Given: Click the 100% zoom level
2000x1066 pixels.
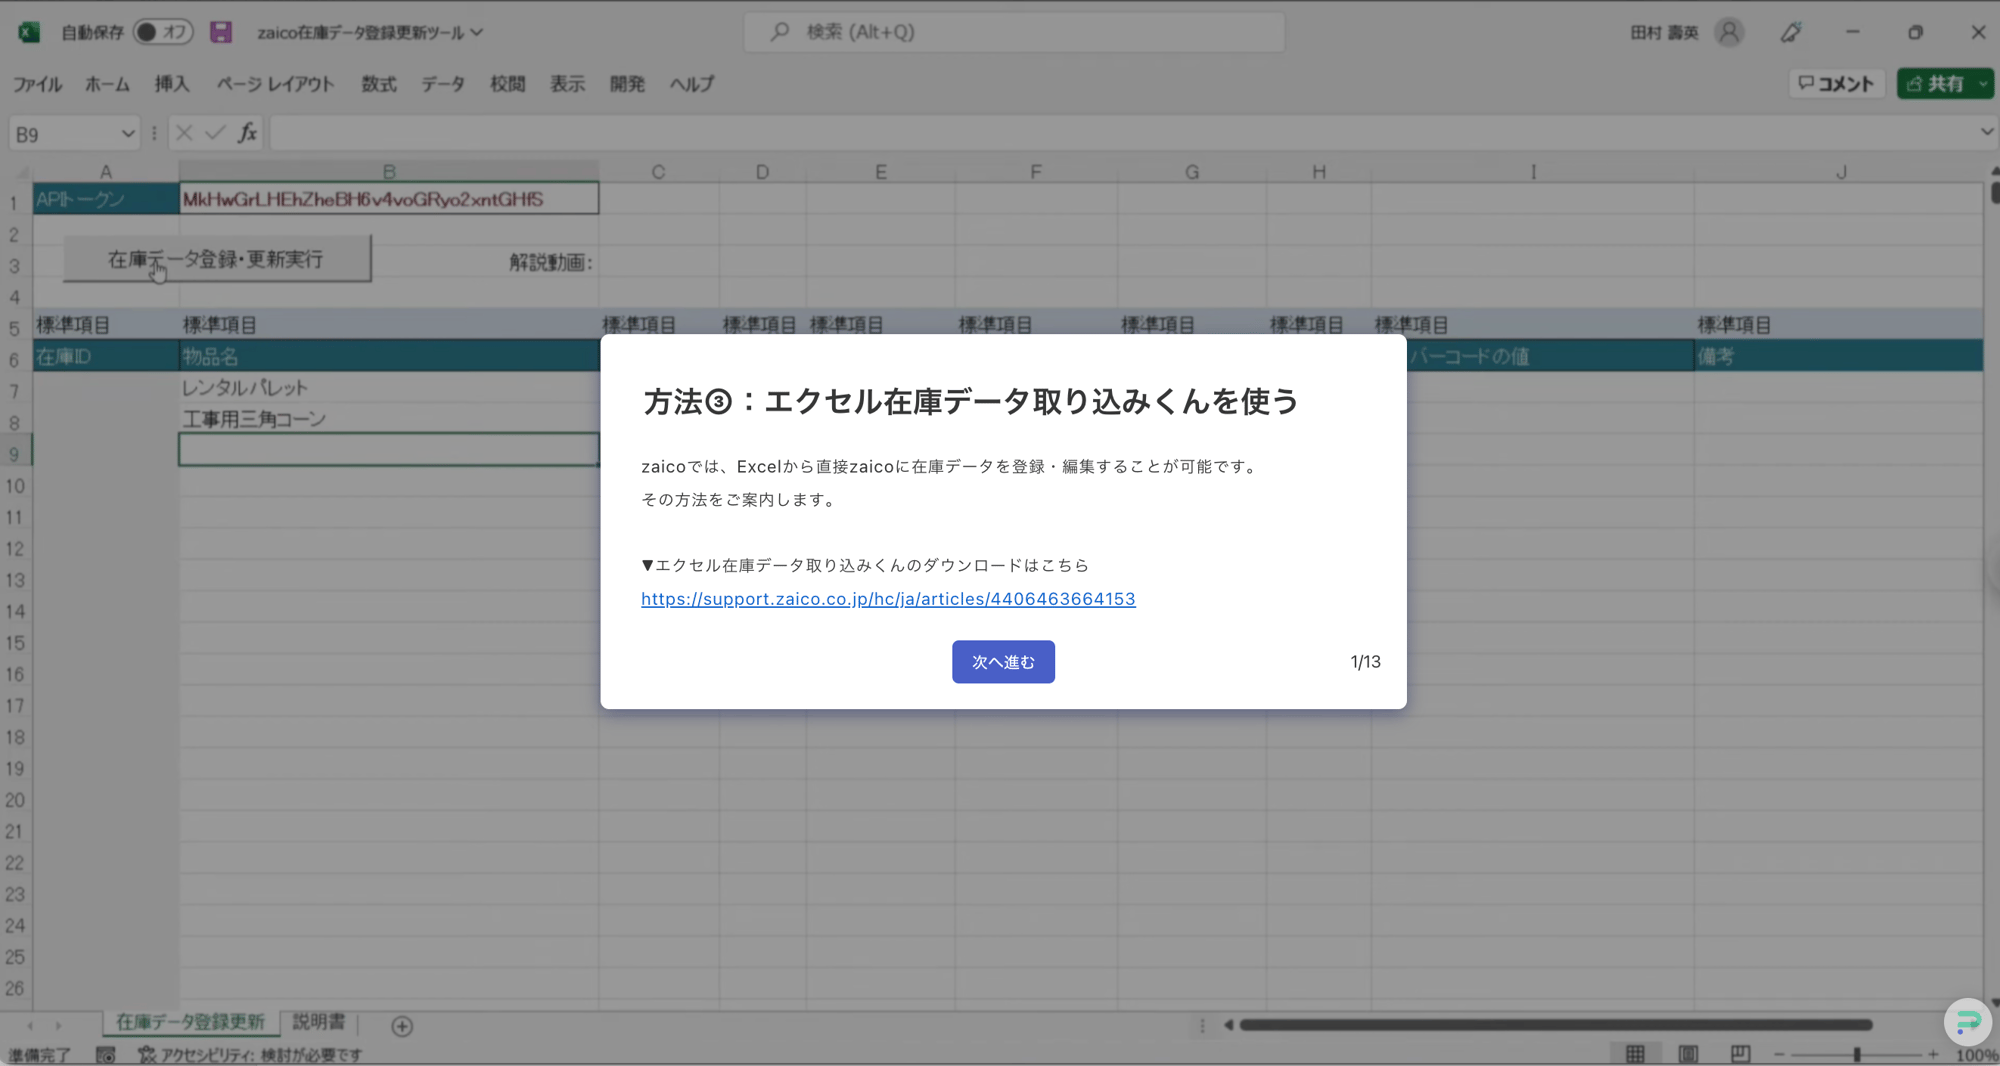Looking at the screenshot, I should click(1976, 1055).
